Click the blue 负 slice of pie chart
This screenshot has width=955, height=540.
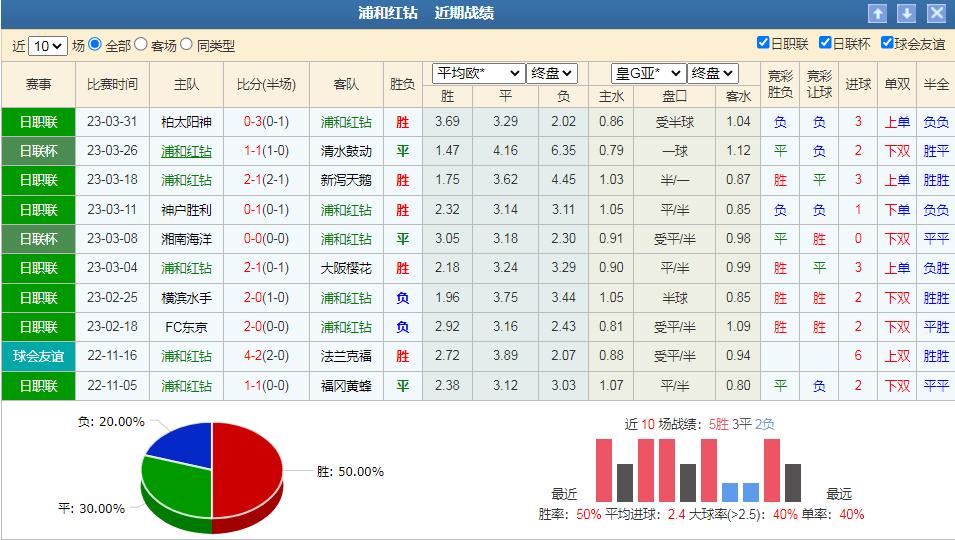pos(183,447)
